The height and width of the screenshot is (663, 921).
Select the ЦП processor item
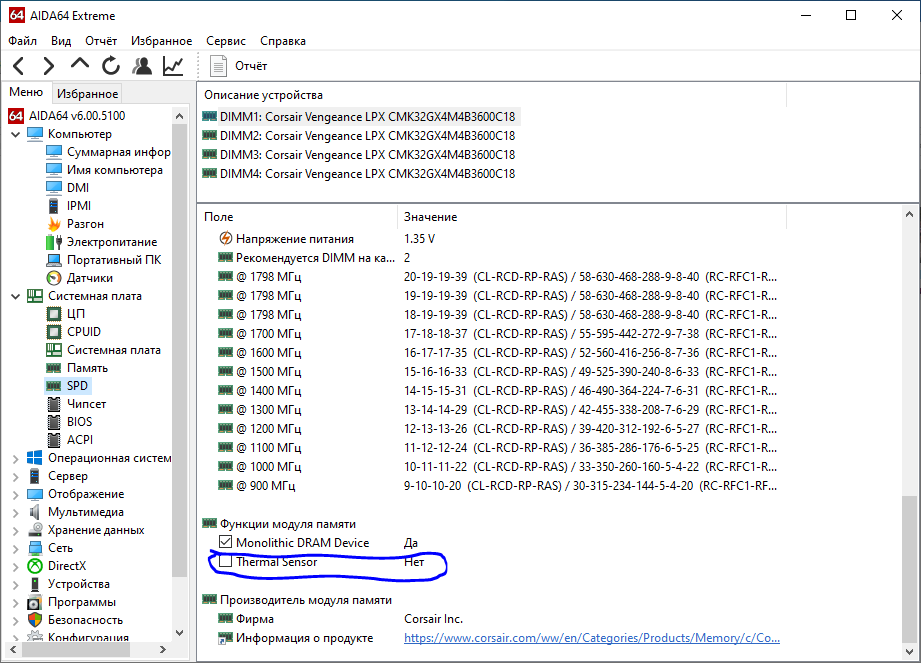click(x=65, y=314)
